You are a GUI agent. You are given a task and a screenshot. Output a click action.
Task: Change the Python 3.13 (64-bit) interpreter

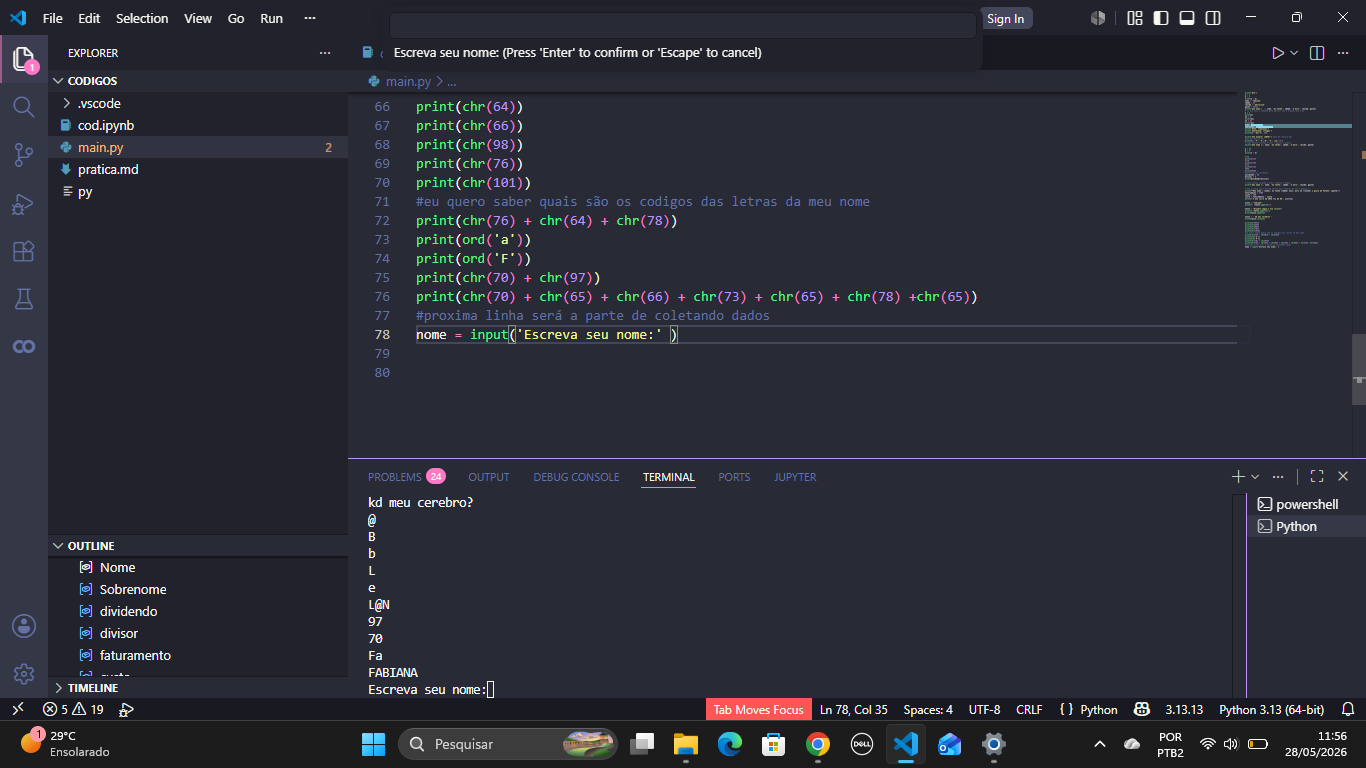pyautogui.click(x=1271, y=709)
